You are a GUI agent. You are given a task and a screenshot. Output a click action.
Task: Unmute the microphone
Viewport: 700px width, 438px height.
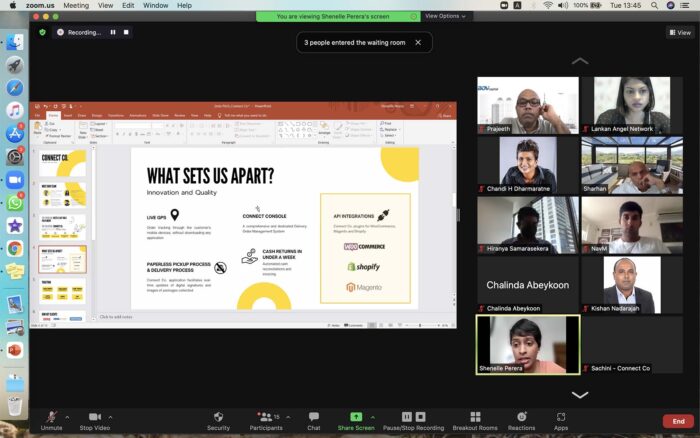(x=51, y=416)
